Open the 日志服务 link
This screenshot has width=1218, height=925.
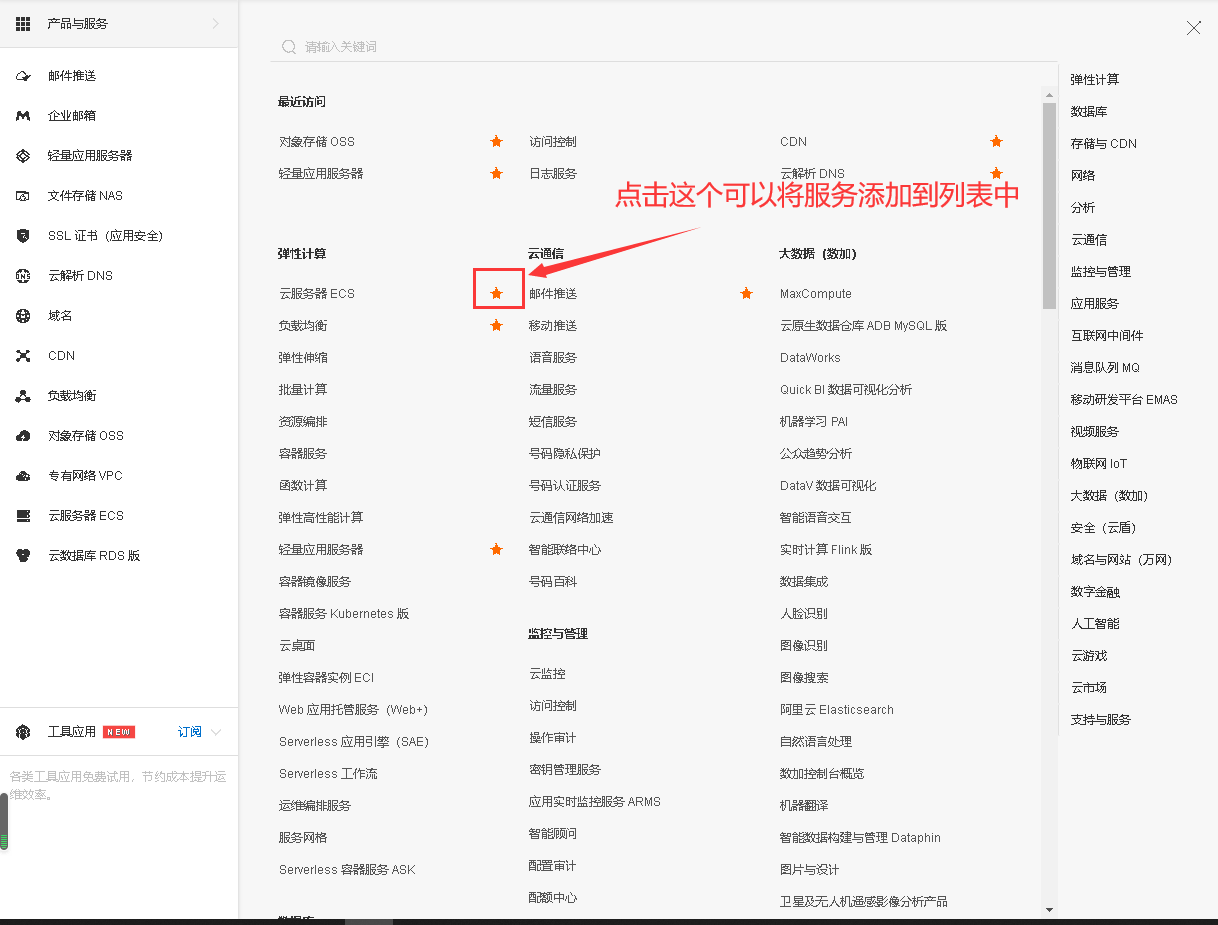pos(553,174)
